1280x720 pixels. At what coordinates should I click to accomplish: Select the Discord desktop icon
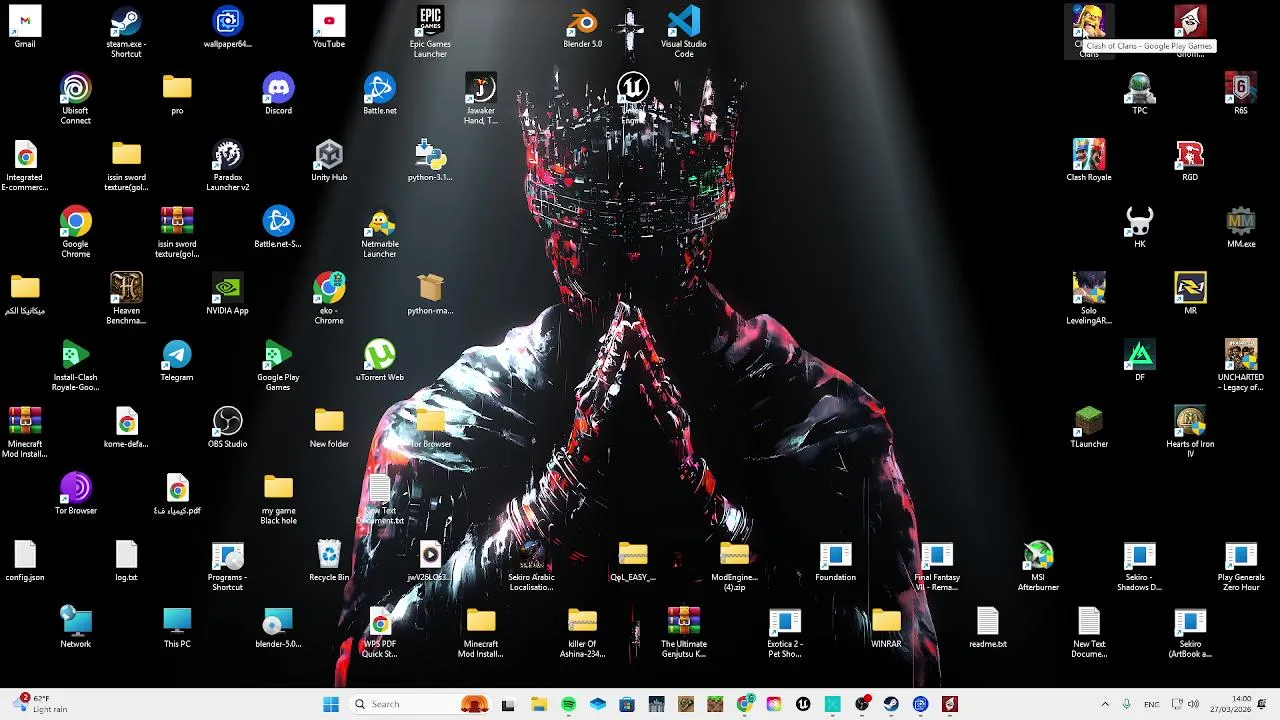pyautogui.click(x=278, y=95)
